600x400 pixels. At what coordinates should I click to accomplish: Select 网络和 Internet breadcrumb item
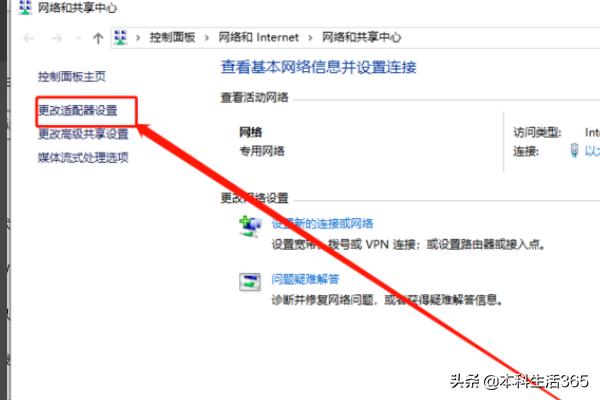pyautogui.click(x=258, y=37)
